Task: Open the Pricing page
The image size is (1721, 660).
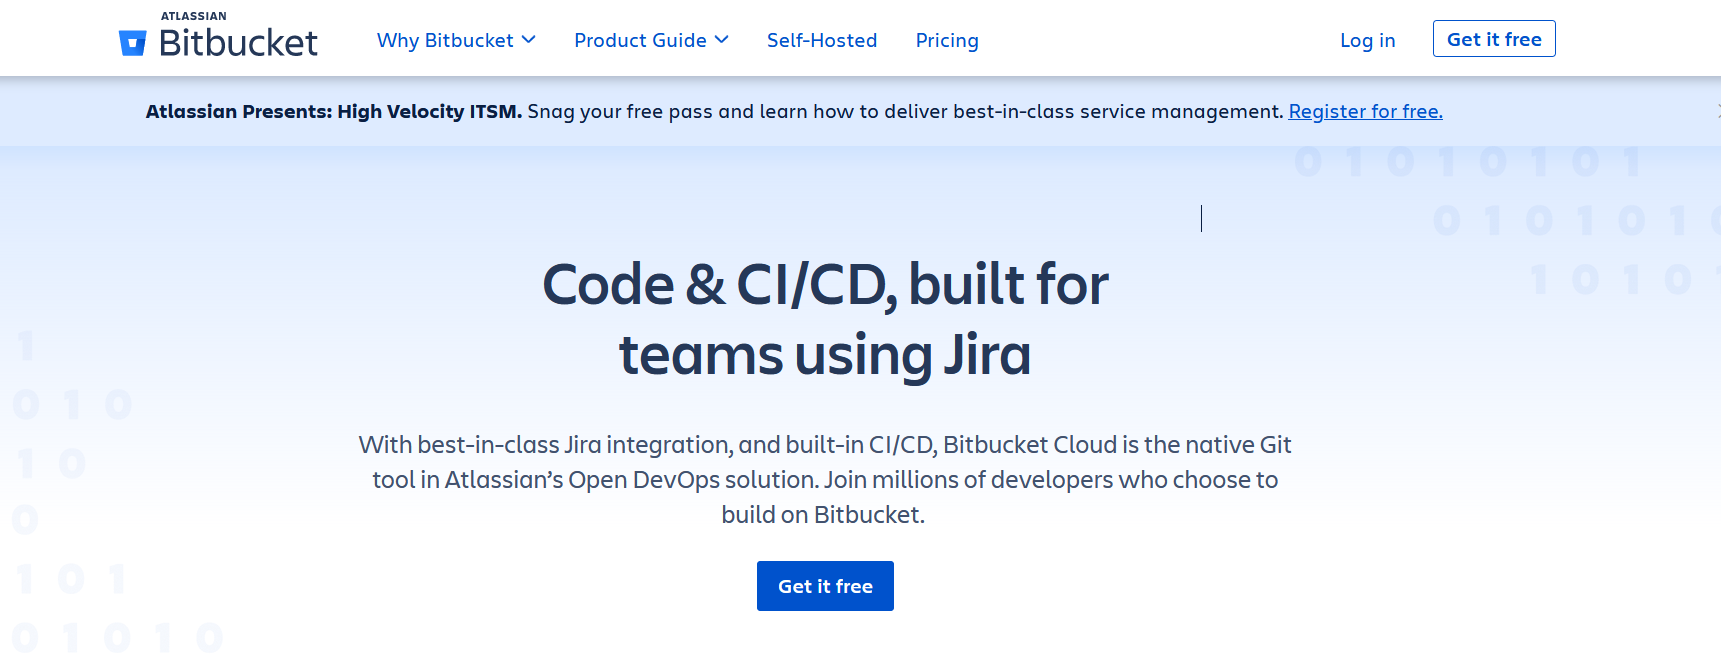Action: (946, 40)
